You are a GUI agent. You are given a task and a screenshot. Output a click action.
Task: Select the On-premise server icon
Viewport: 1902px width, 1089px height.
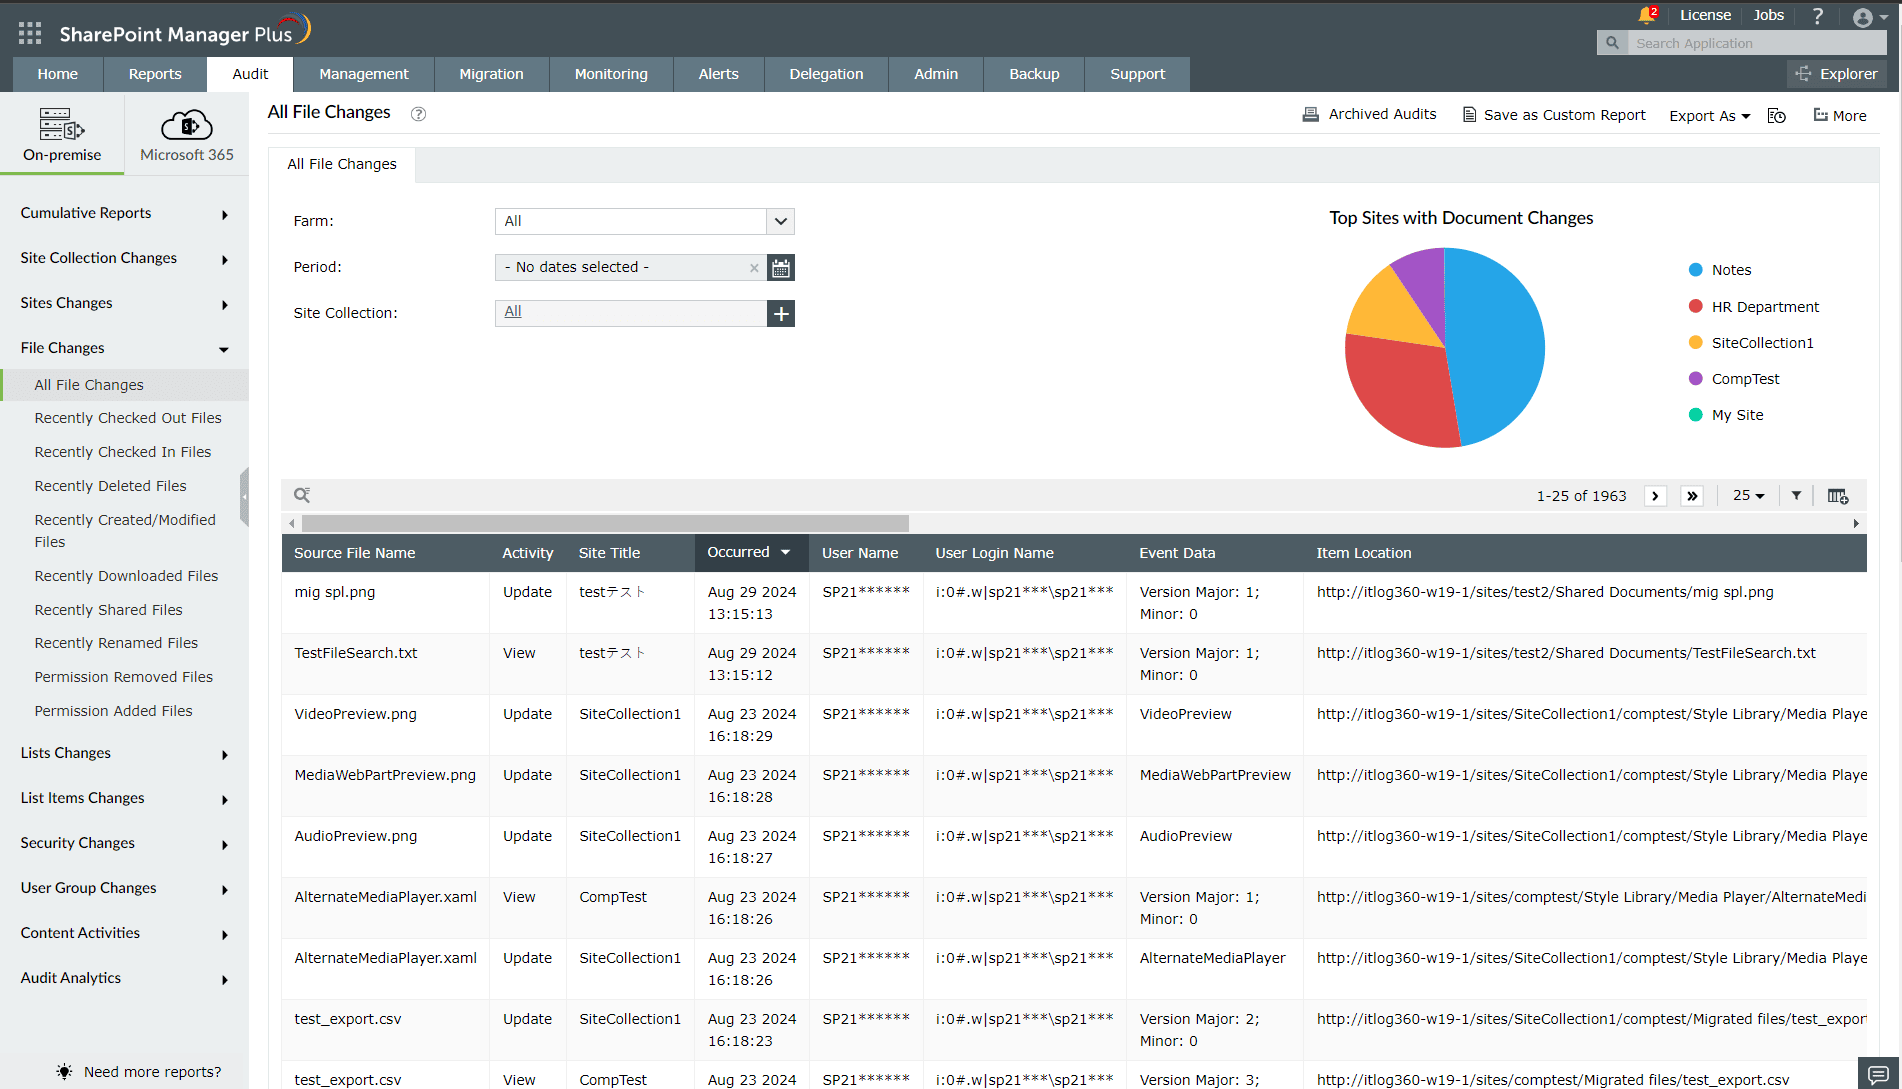pyautogui.click(x=62, y=125)
